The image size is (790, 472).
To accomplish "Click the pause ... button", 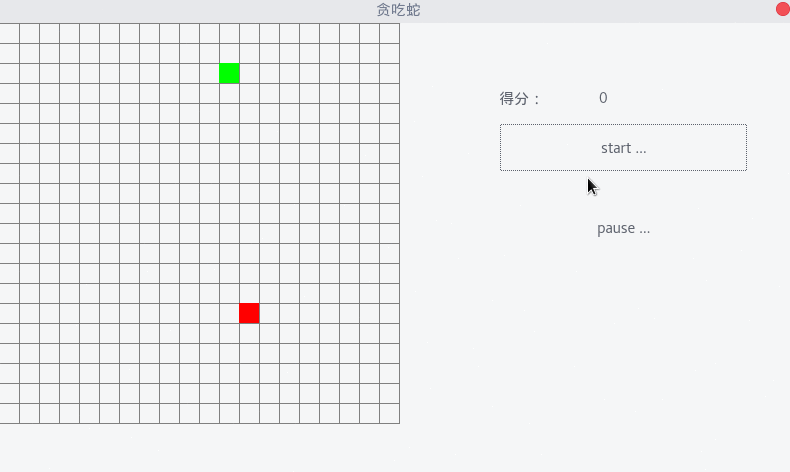I will point(623,228).
